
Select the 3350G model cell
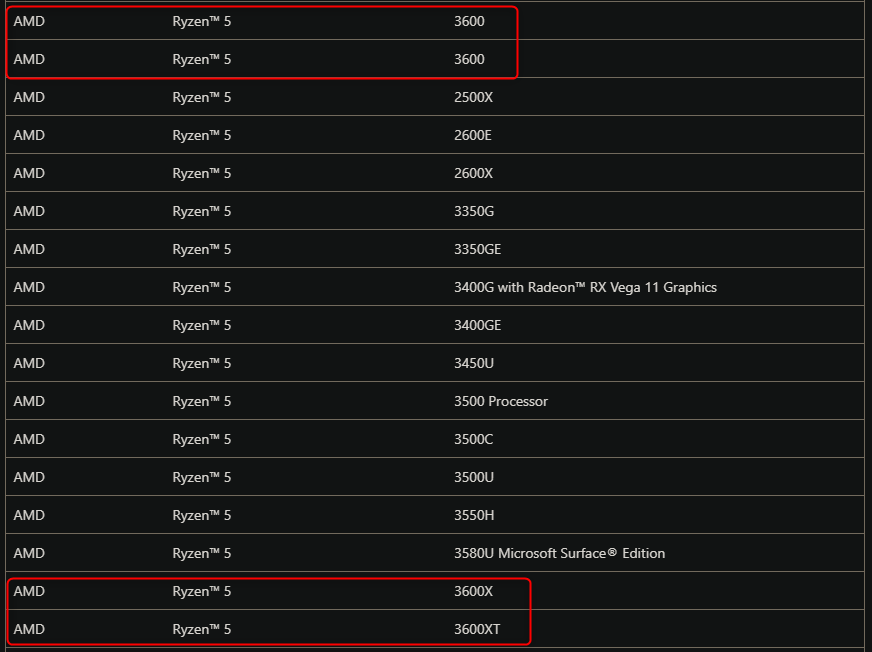[474, 211]
